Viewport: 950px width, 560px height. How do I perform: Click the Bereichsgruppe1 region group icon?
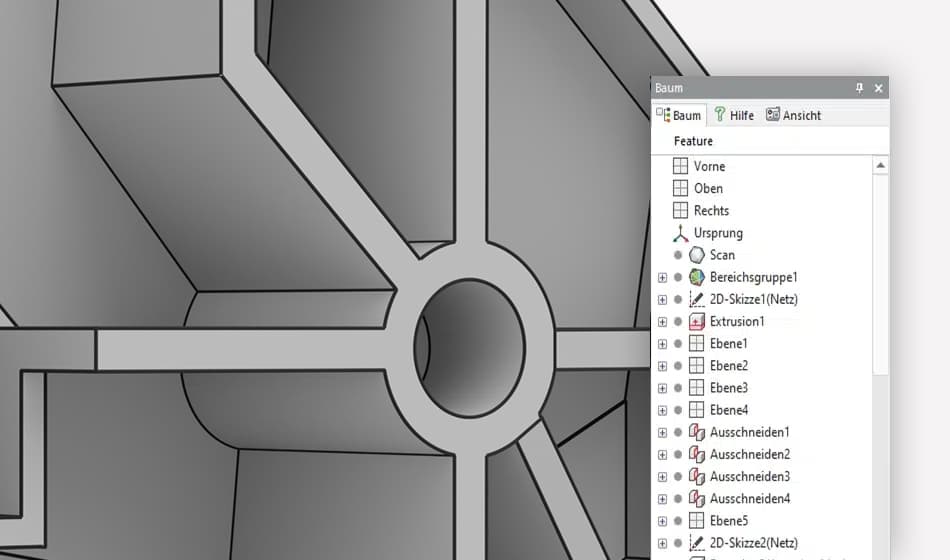tap(697, 277)
